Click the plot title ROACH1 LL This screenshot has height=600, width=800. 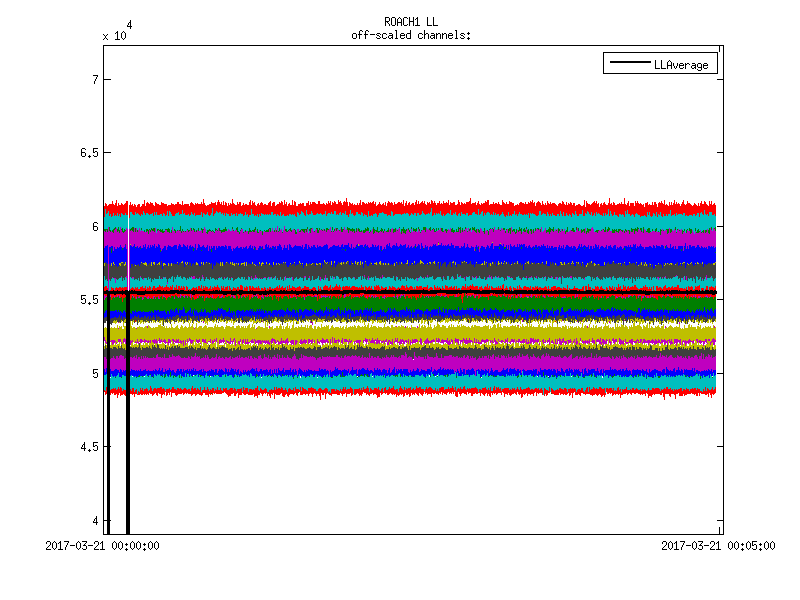tap(411, 22)
